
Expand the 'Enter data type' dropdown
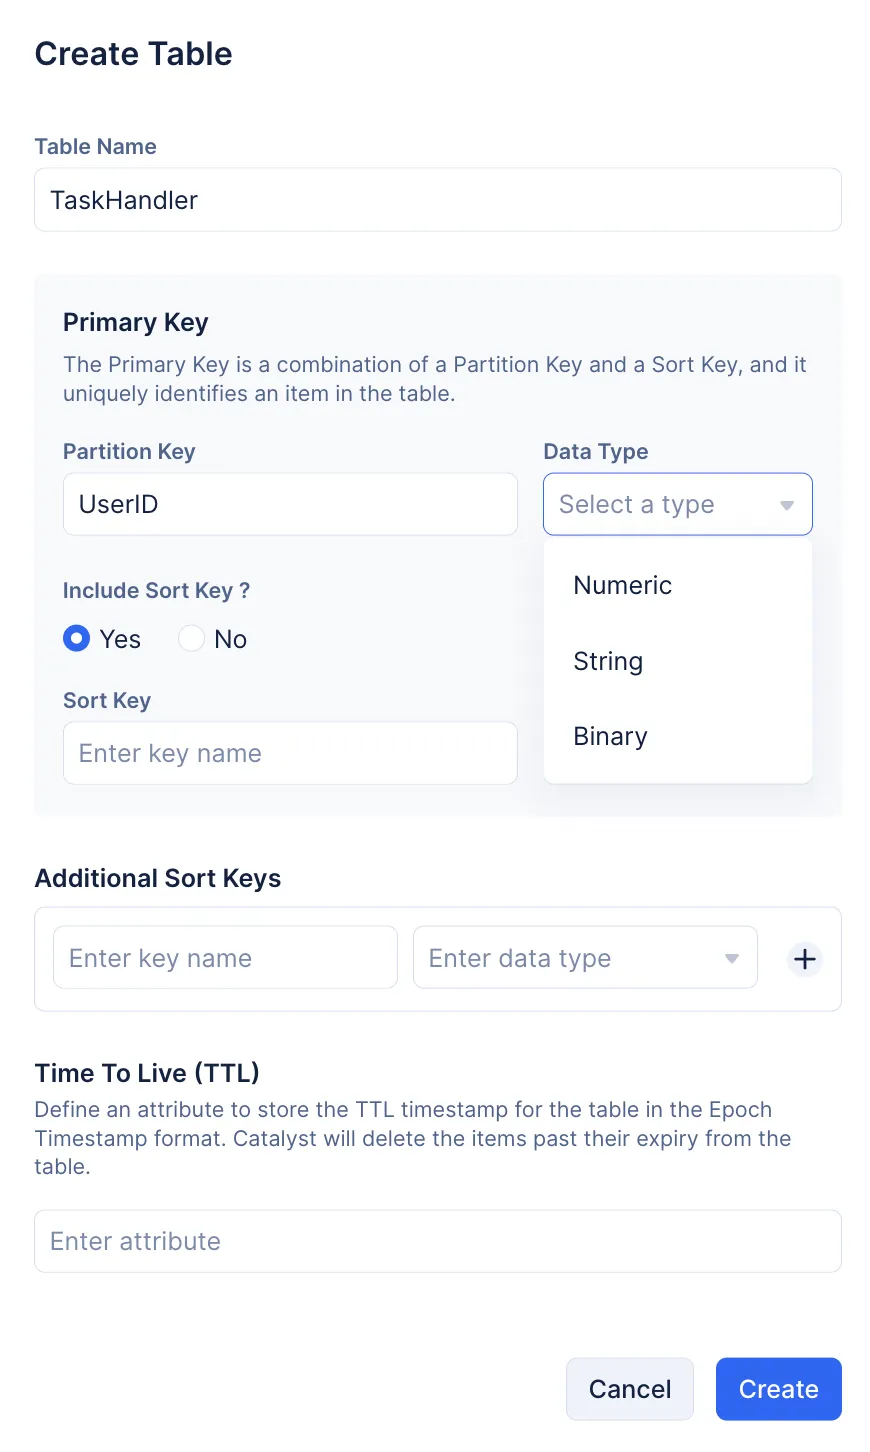584,958
